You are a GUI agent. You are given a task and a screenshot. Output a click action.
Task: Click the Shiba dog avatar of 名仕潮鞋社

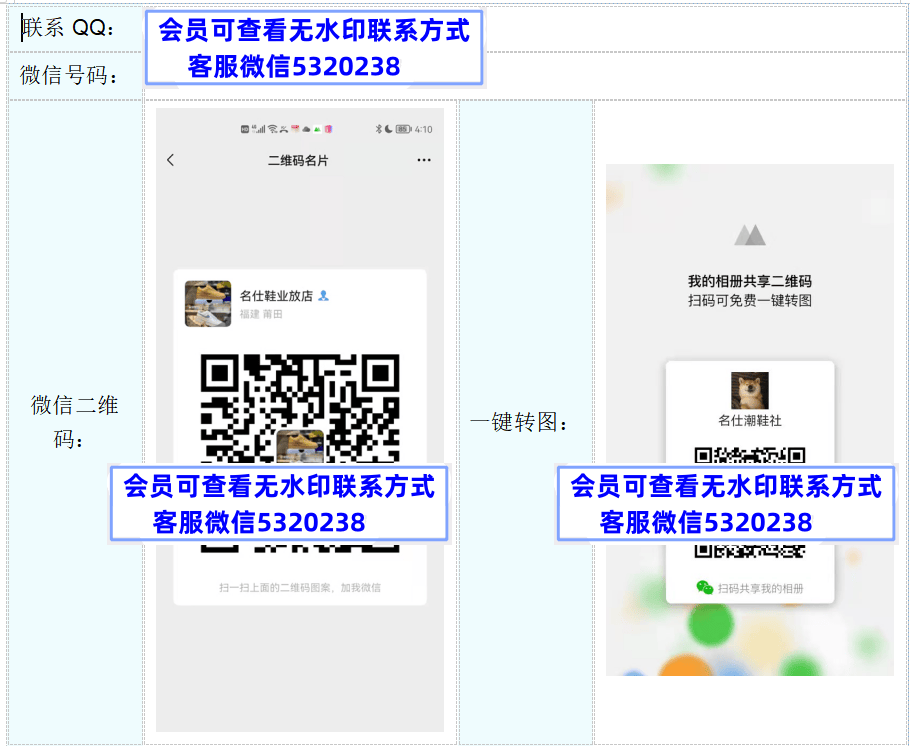click(749, 391)
